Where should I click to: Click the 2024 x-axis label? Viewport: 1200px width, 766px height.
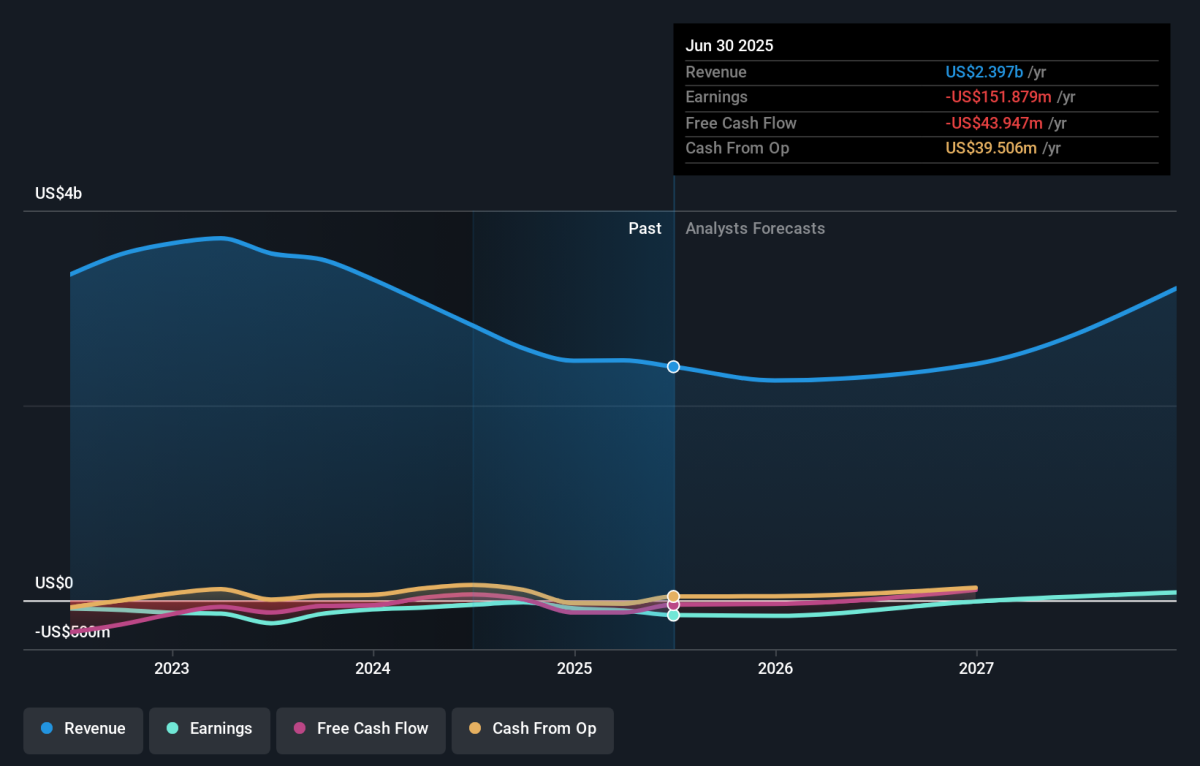click(x=373, y=668)
